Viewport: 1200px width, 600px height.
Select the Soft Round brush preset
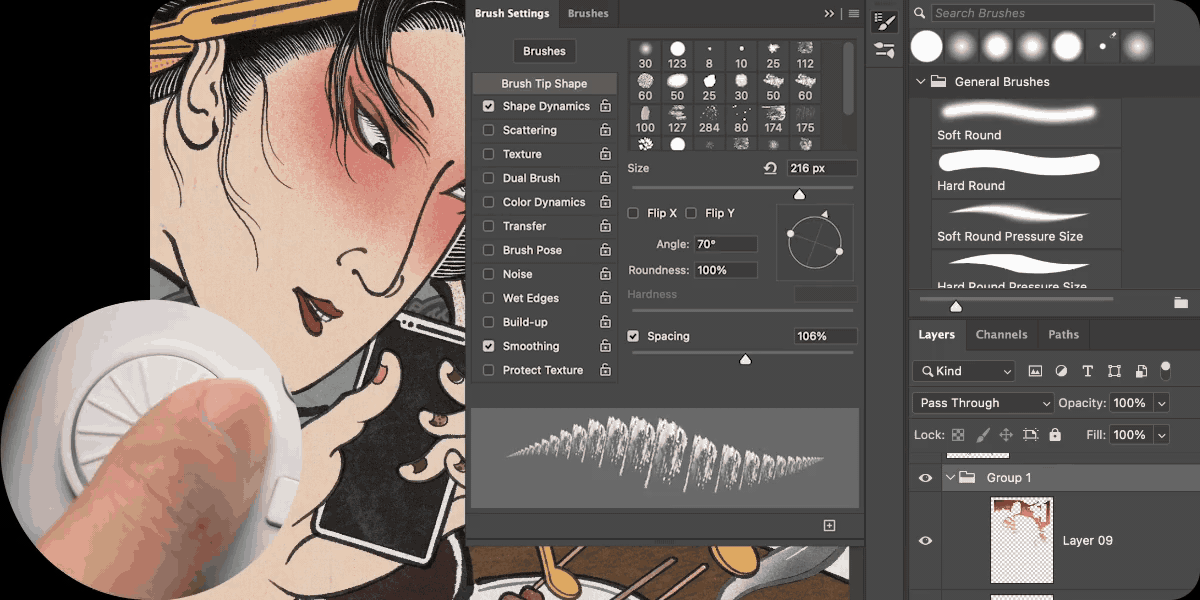coord(1026,122)
